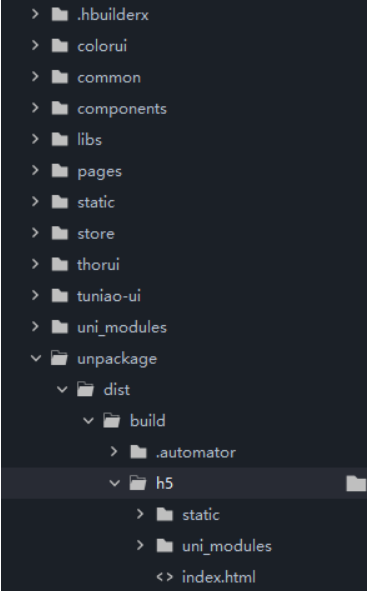367x591 pixels.
Task: Click the colorui folder icon
Action: (60, 46)
